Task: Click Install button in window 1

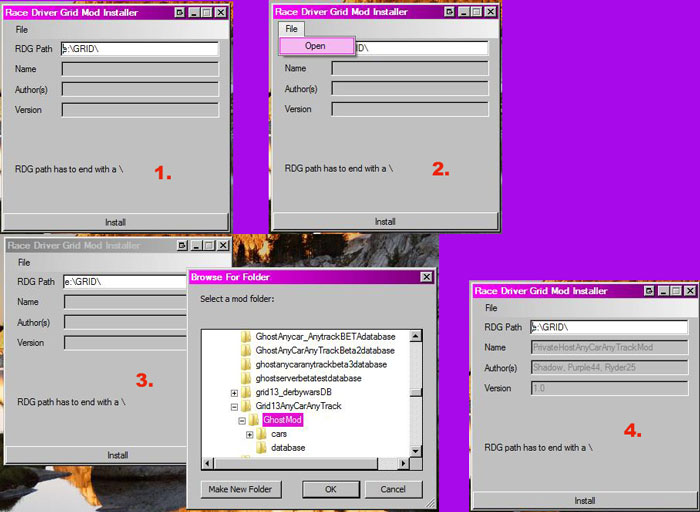Action: click(x=115, y=222)
